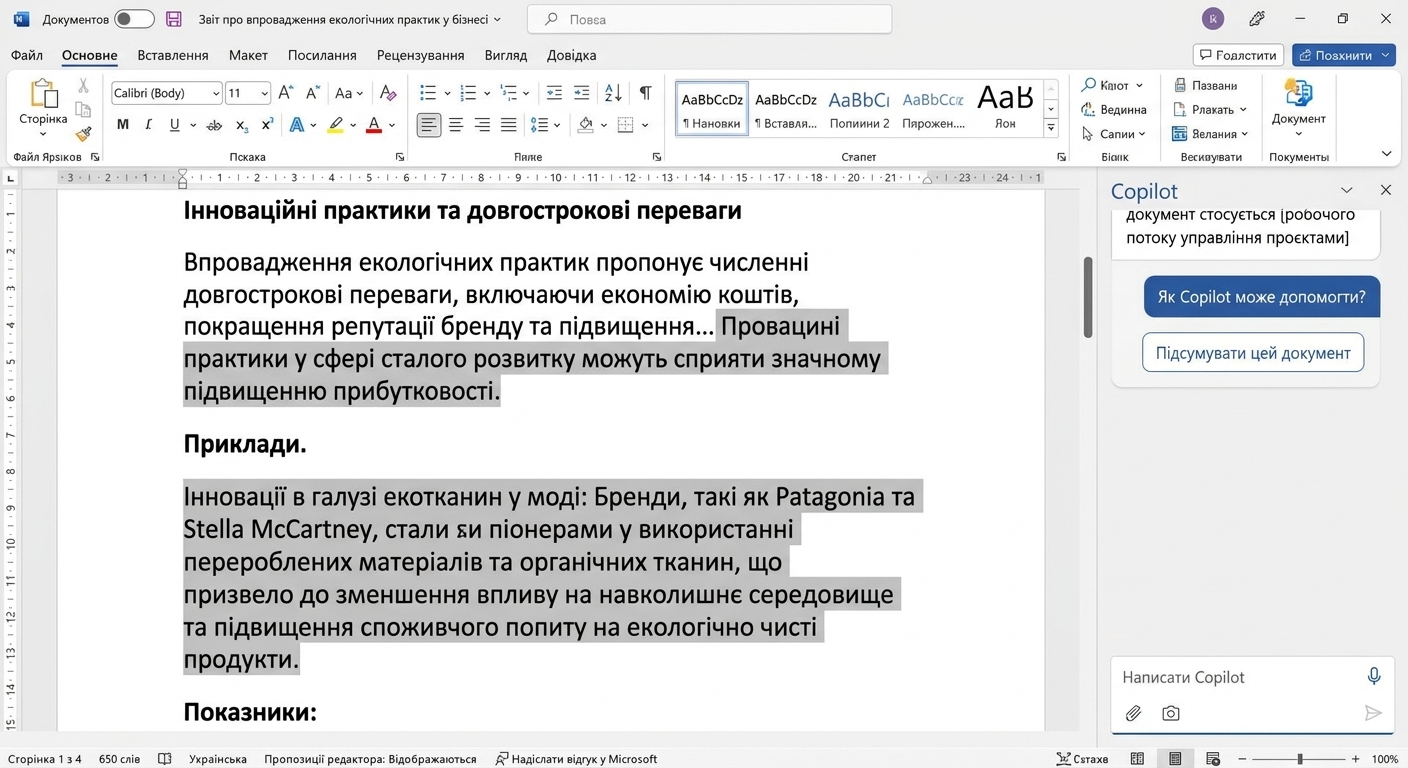Screen dimensions: 1408x768
Task: Decrease paragraph indent
Action: pos(554,93)
